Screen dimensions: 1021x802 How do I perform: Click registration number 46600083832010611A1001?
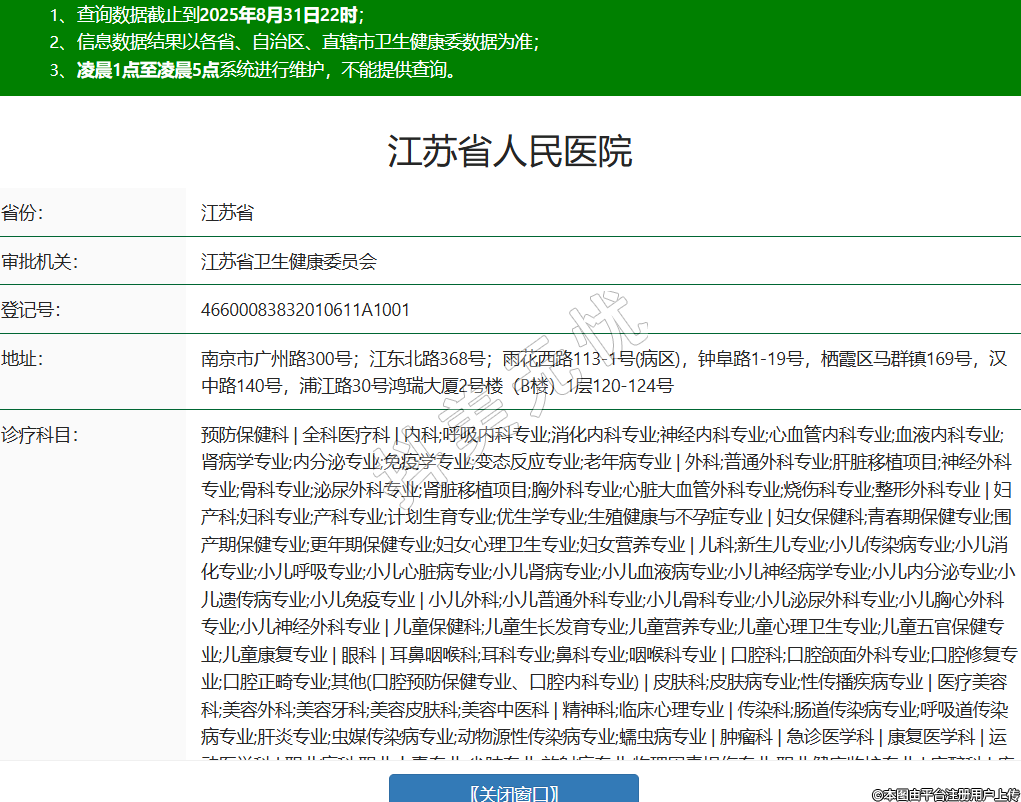click(x=305, y=310)
